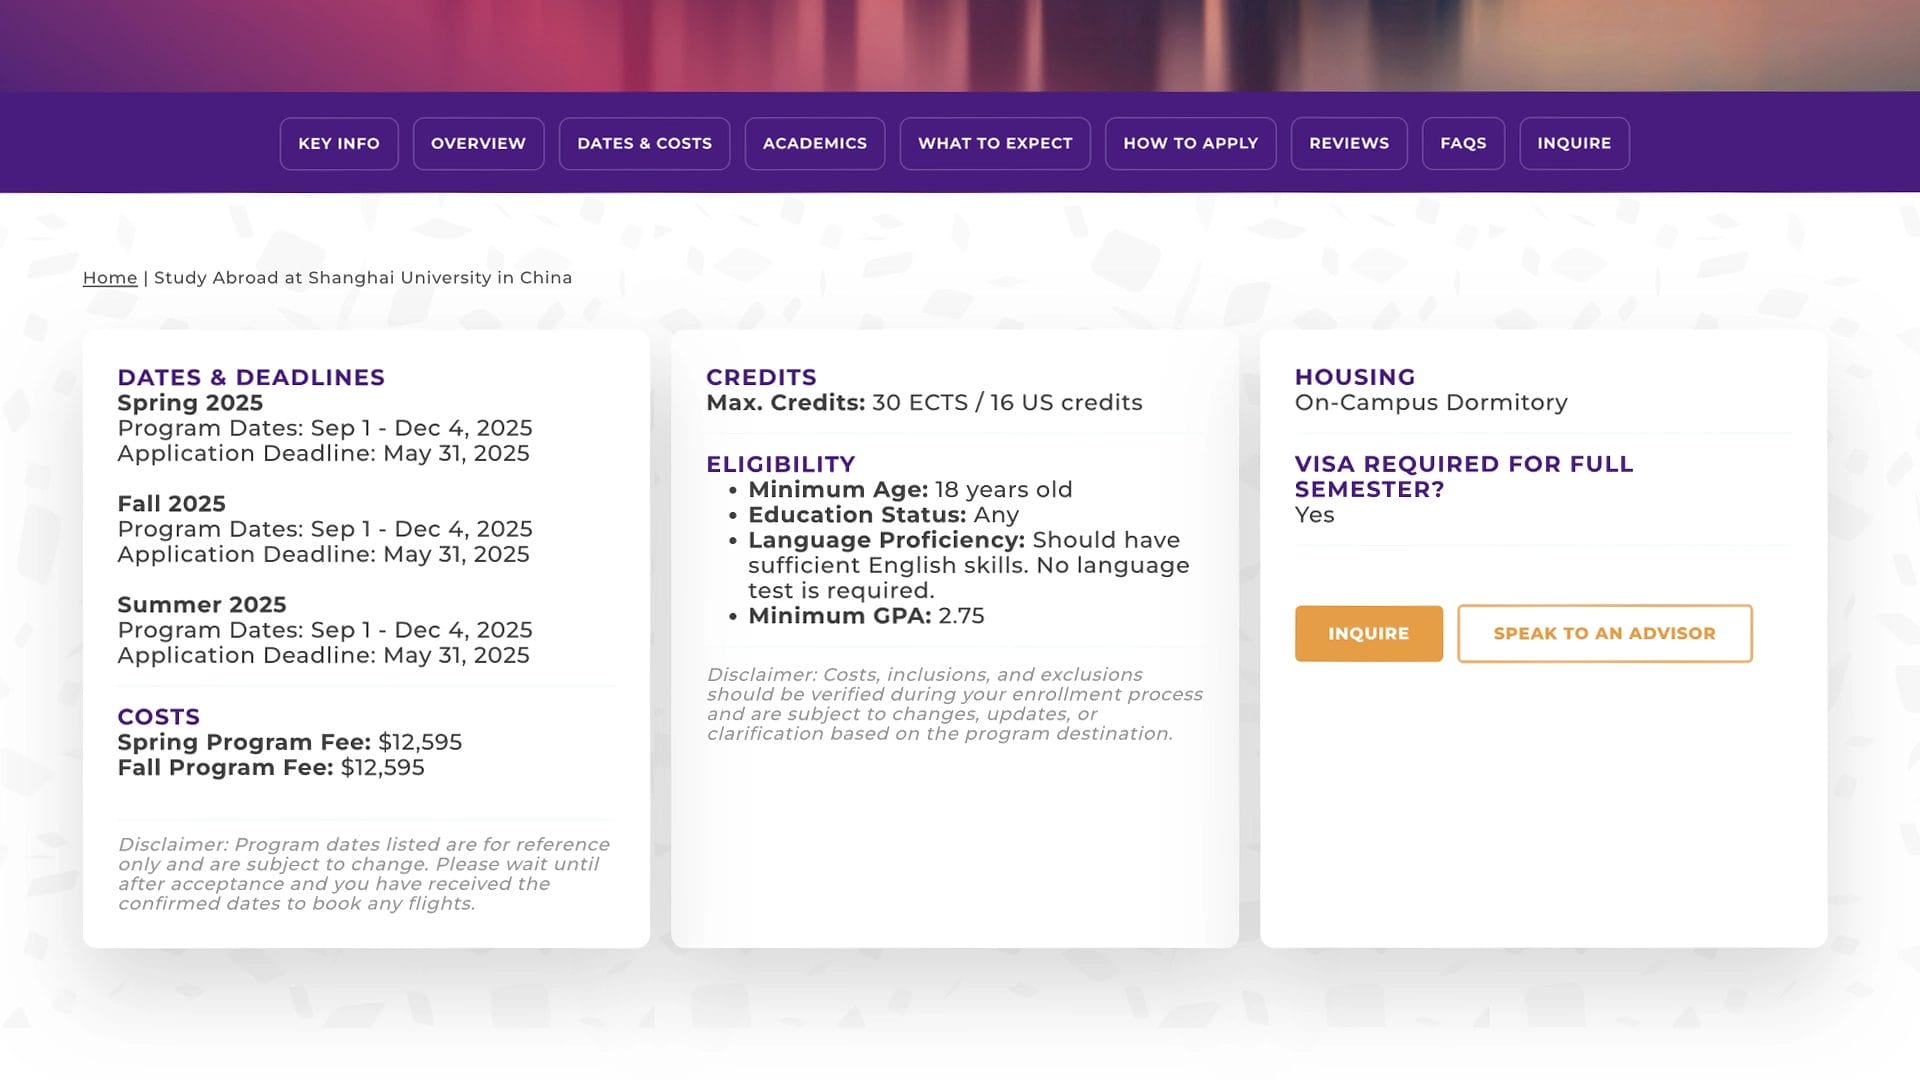The height and width of the screenshot is (1080, 1920).
Task: Open What to Expect tab
Action: tap(995, 143)
